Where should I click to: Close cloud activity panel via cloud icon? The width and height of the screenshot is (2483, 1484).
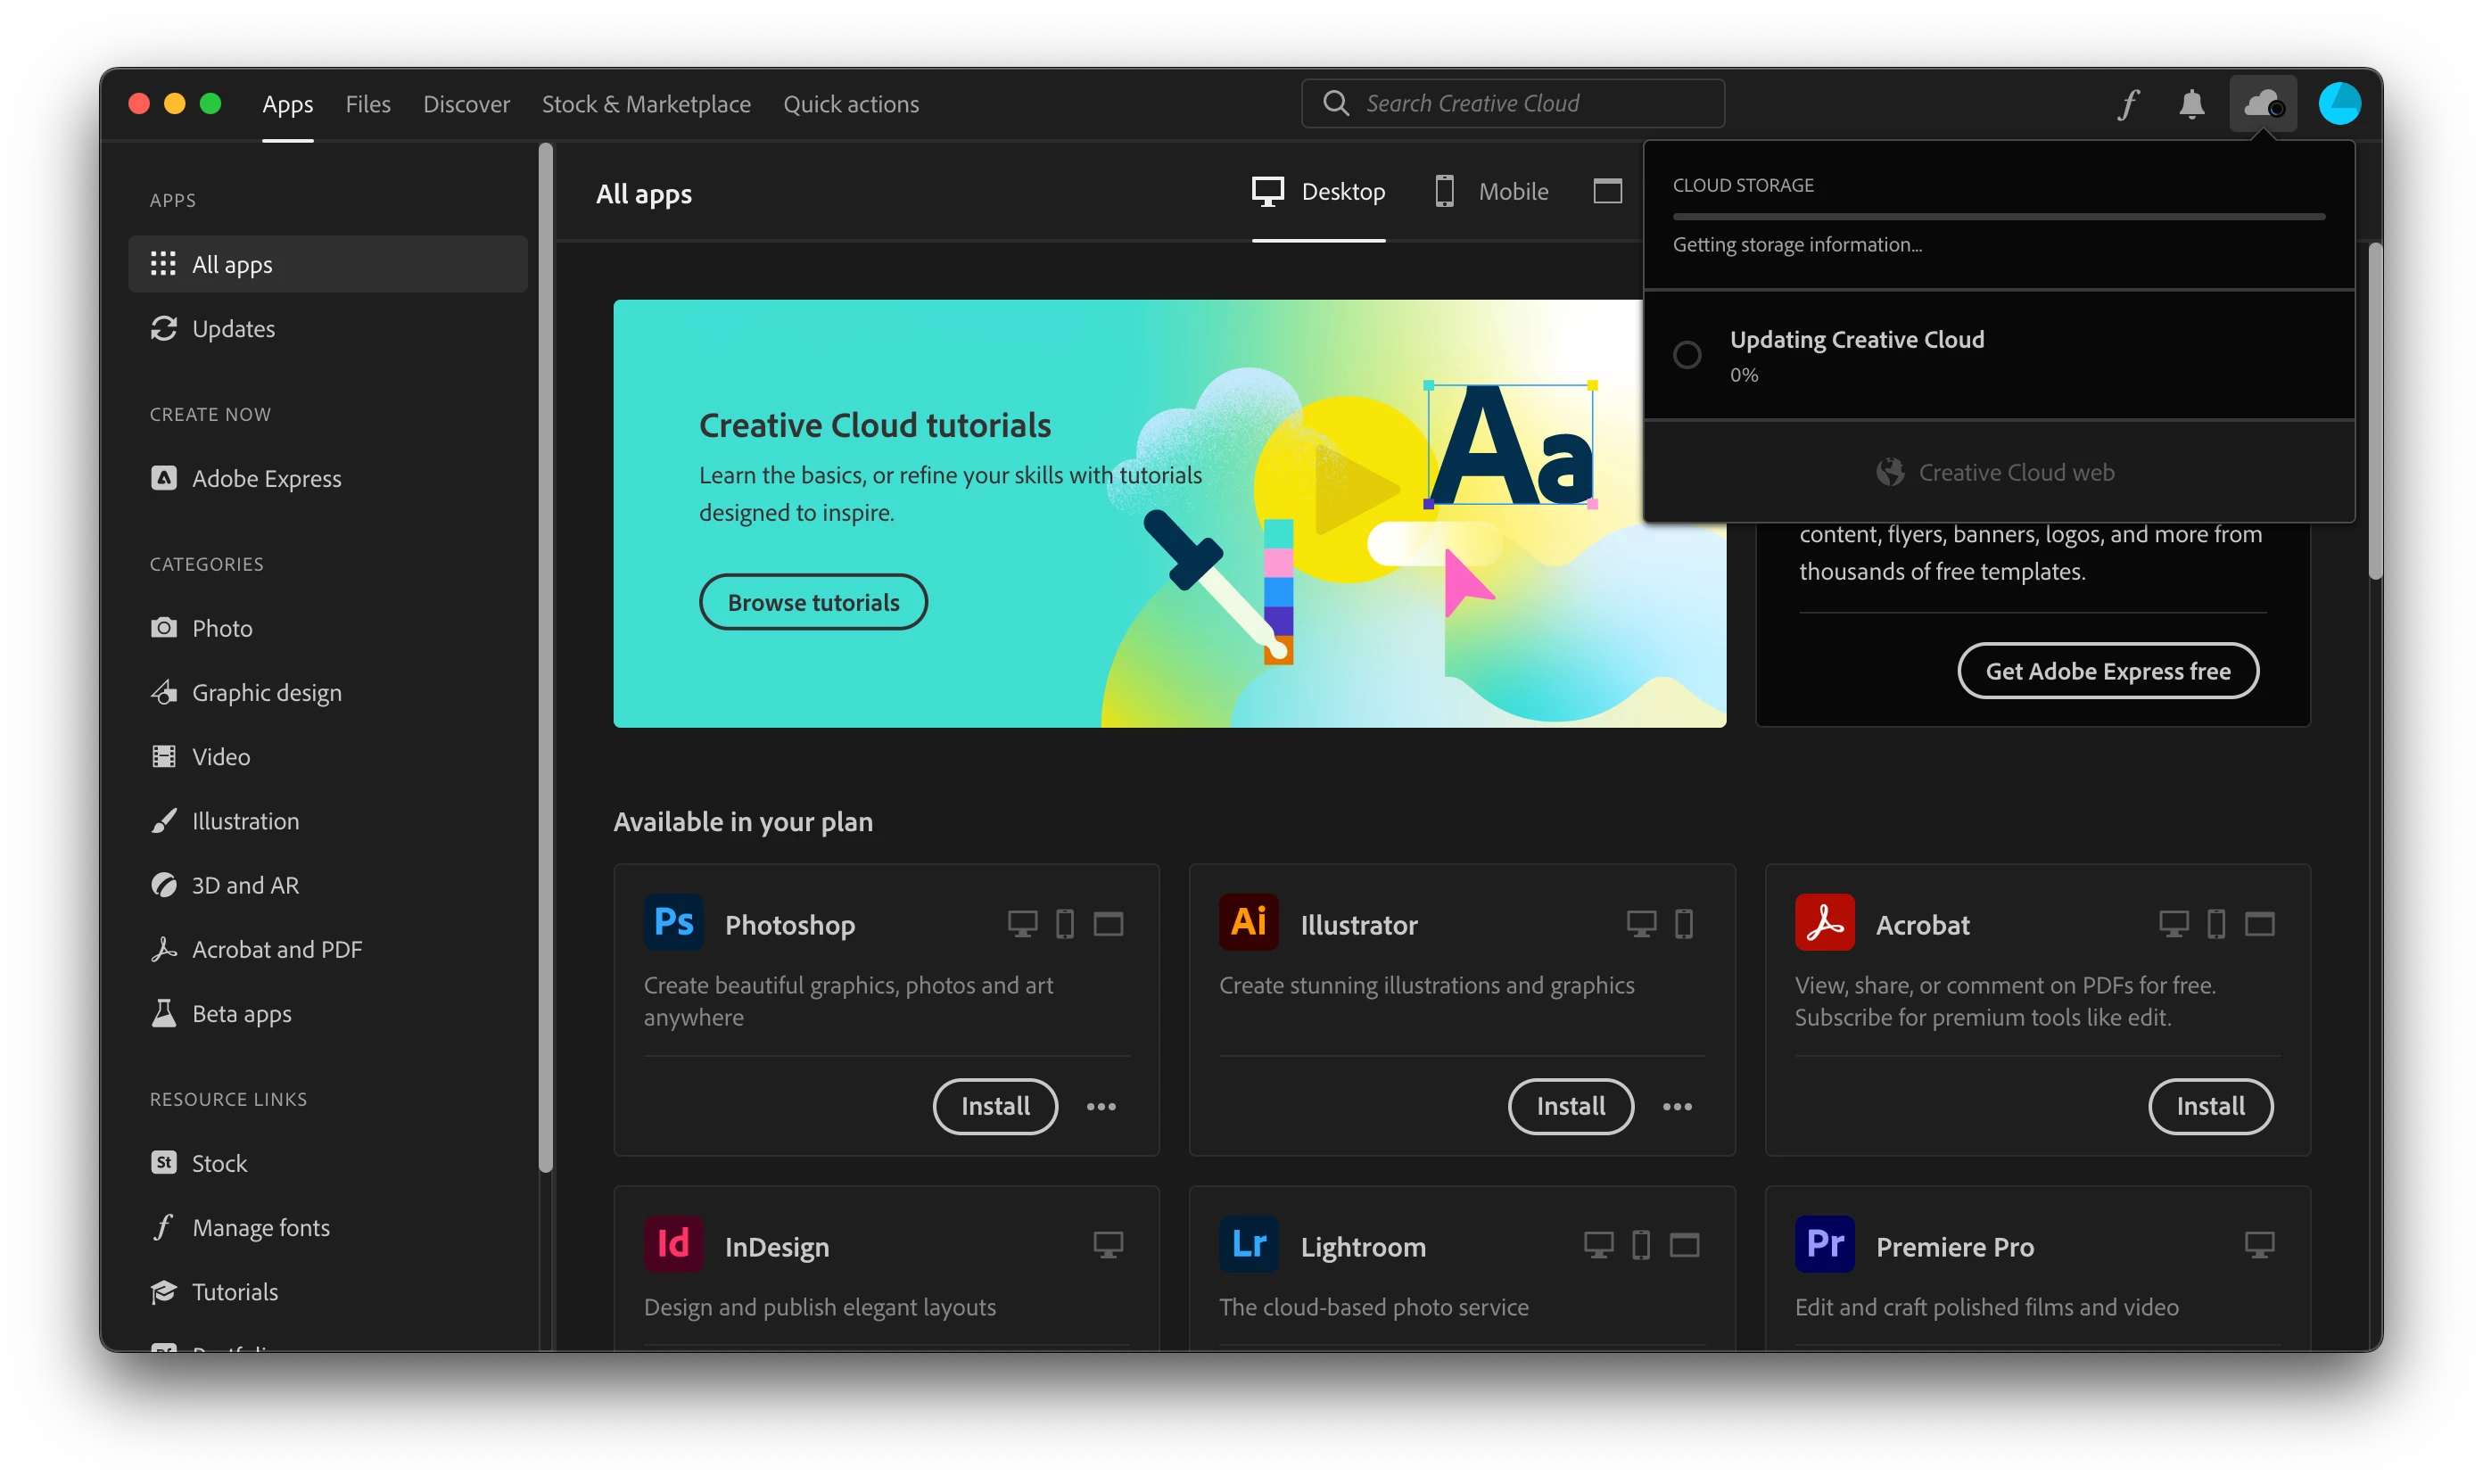pyautogui.click(x=2262, y=104)
